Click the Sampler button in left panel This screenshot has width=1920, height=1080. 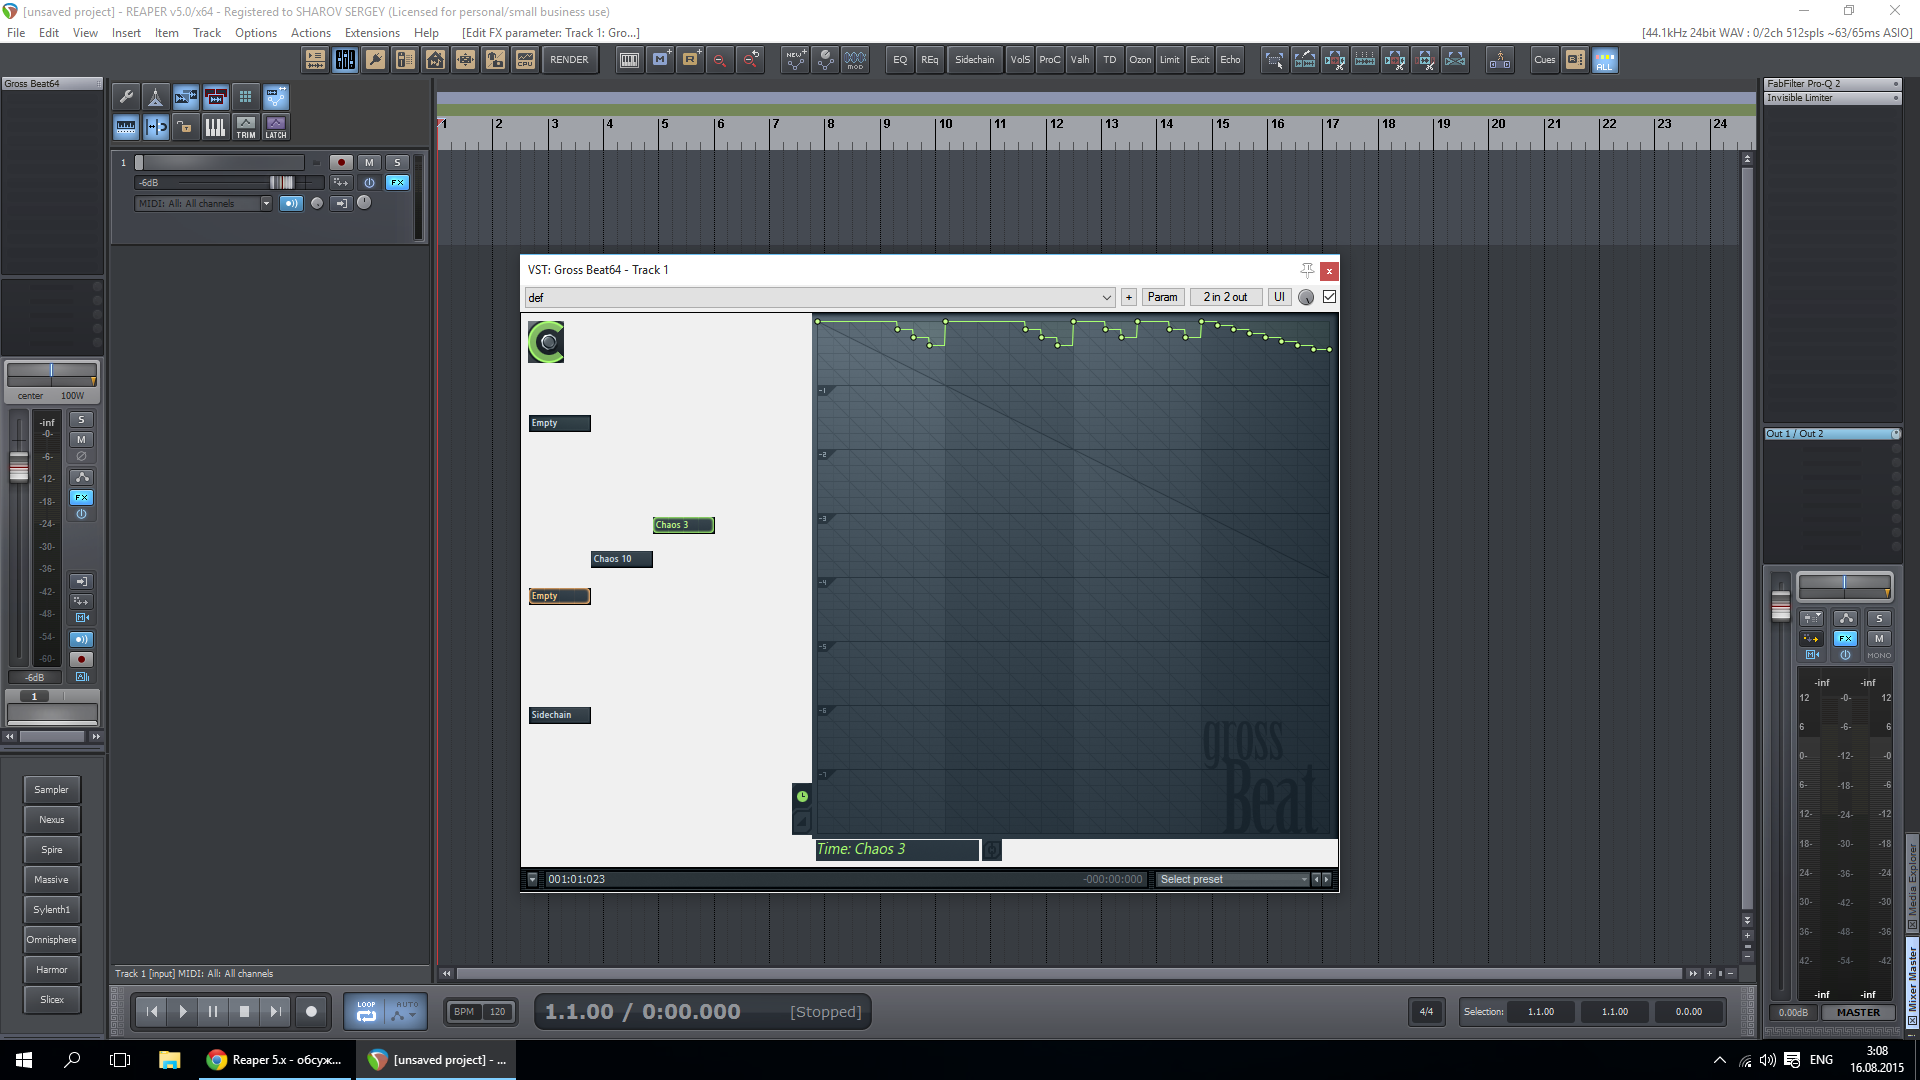[52, 790]
